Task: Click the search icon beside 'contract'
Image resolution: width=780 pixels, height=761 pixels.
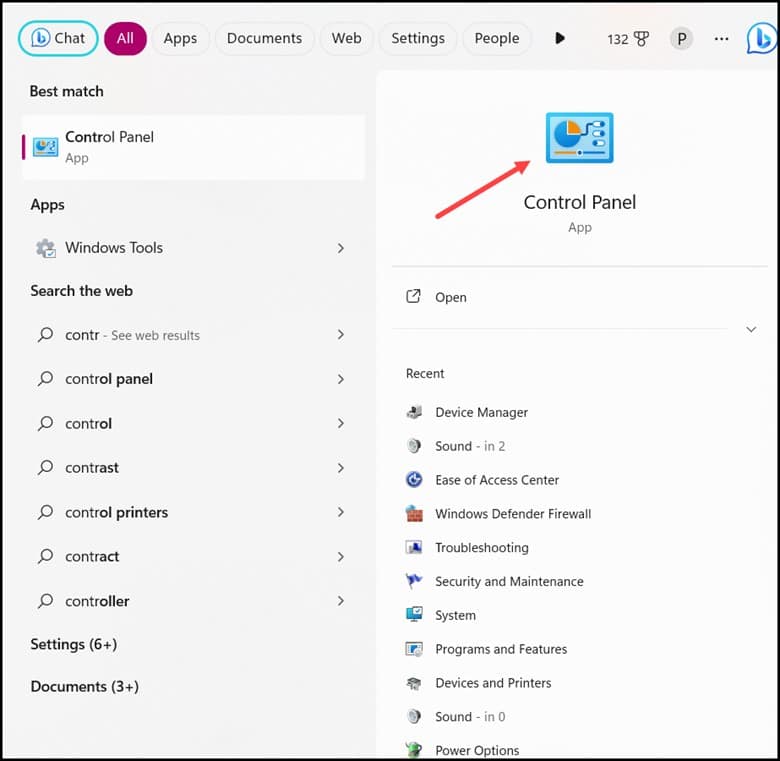Action: pyautogui.click(x=45, y=556)
